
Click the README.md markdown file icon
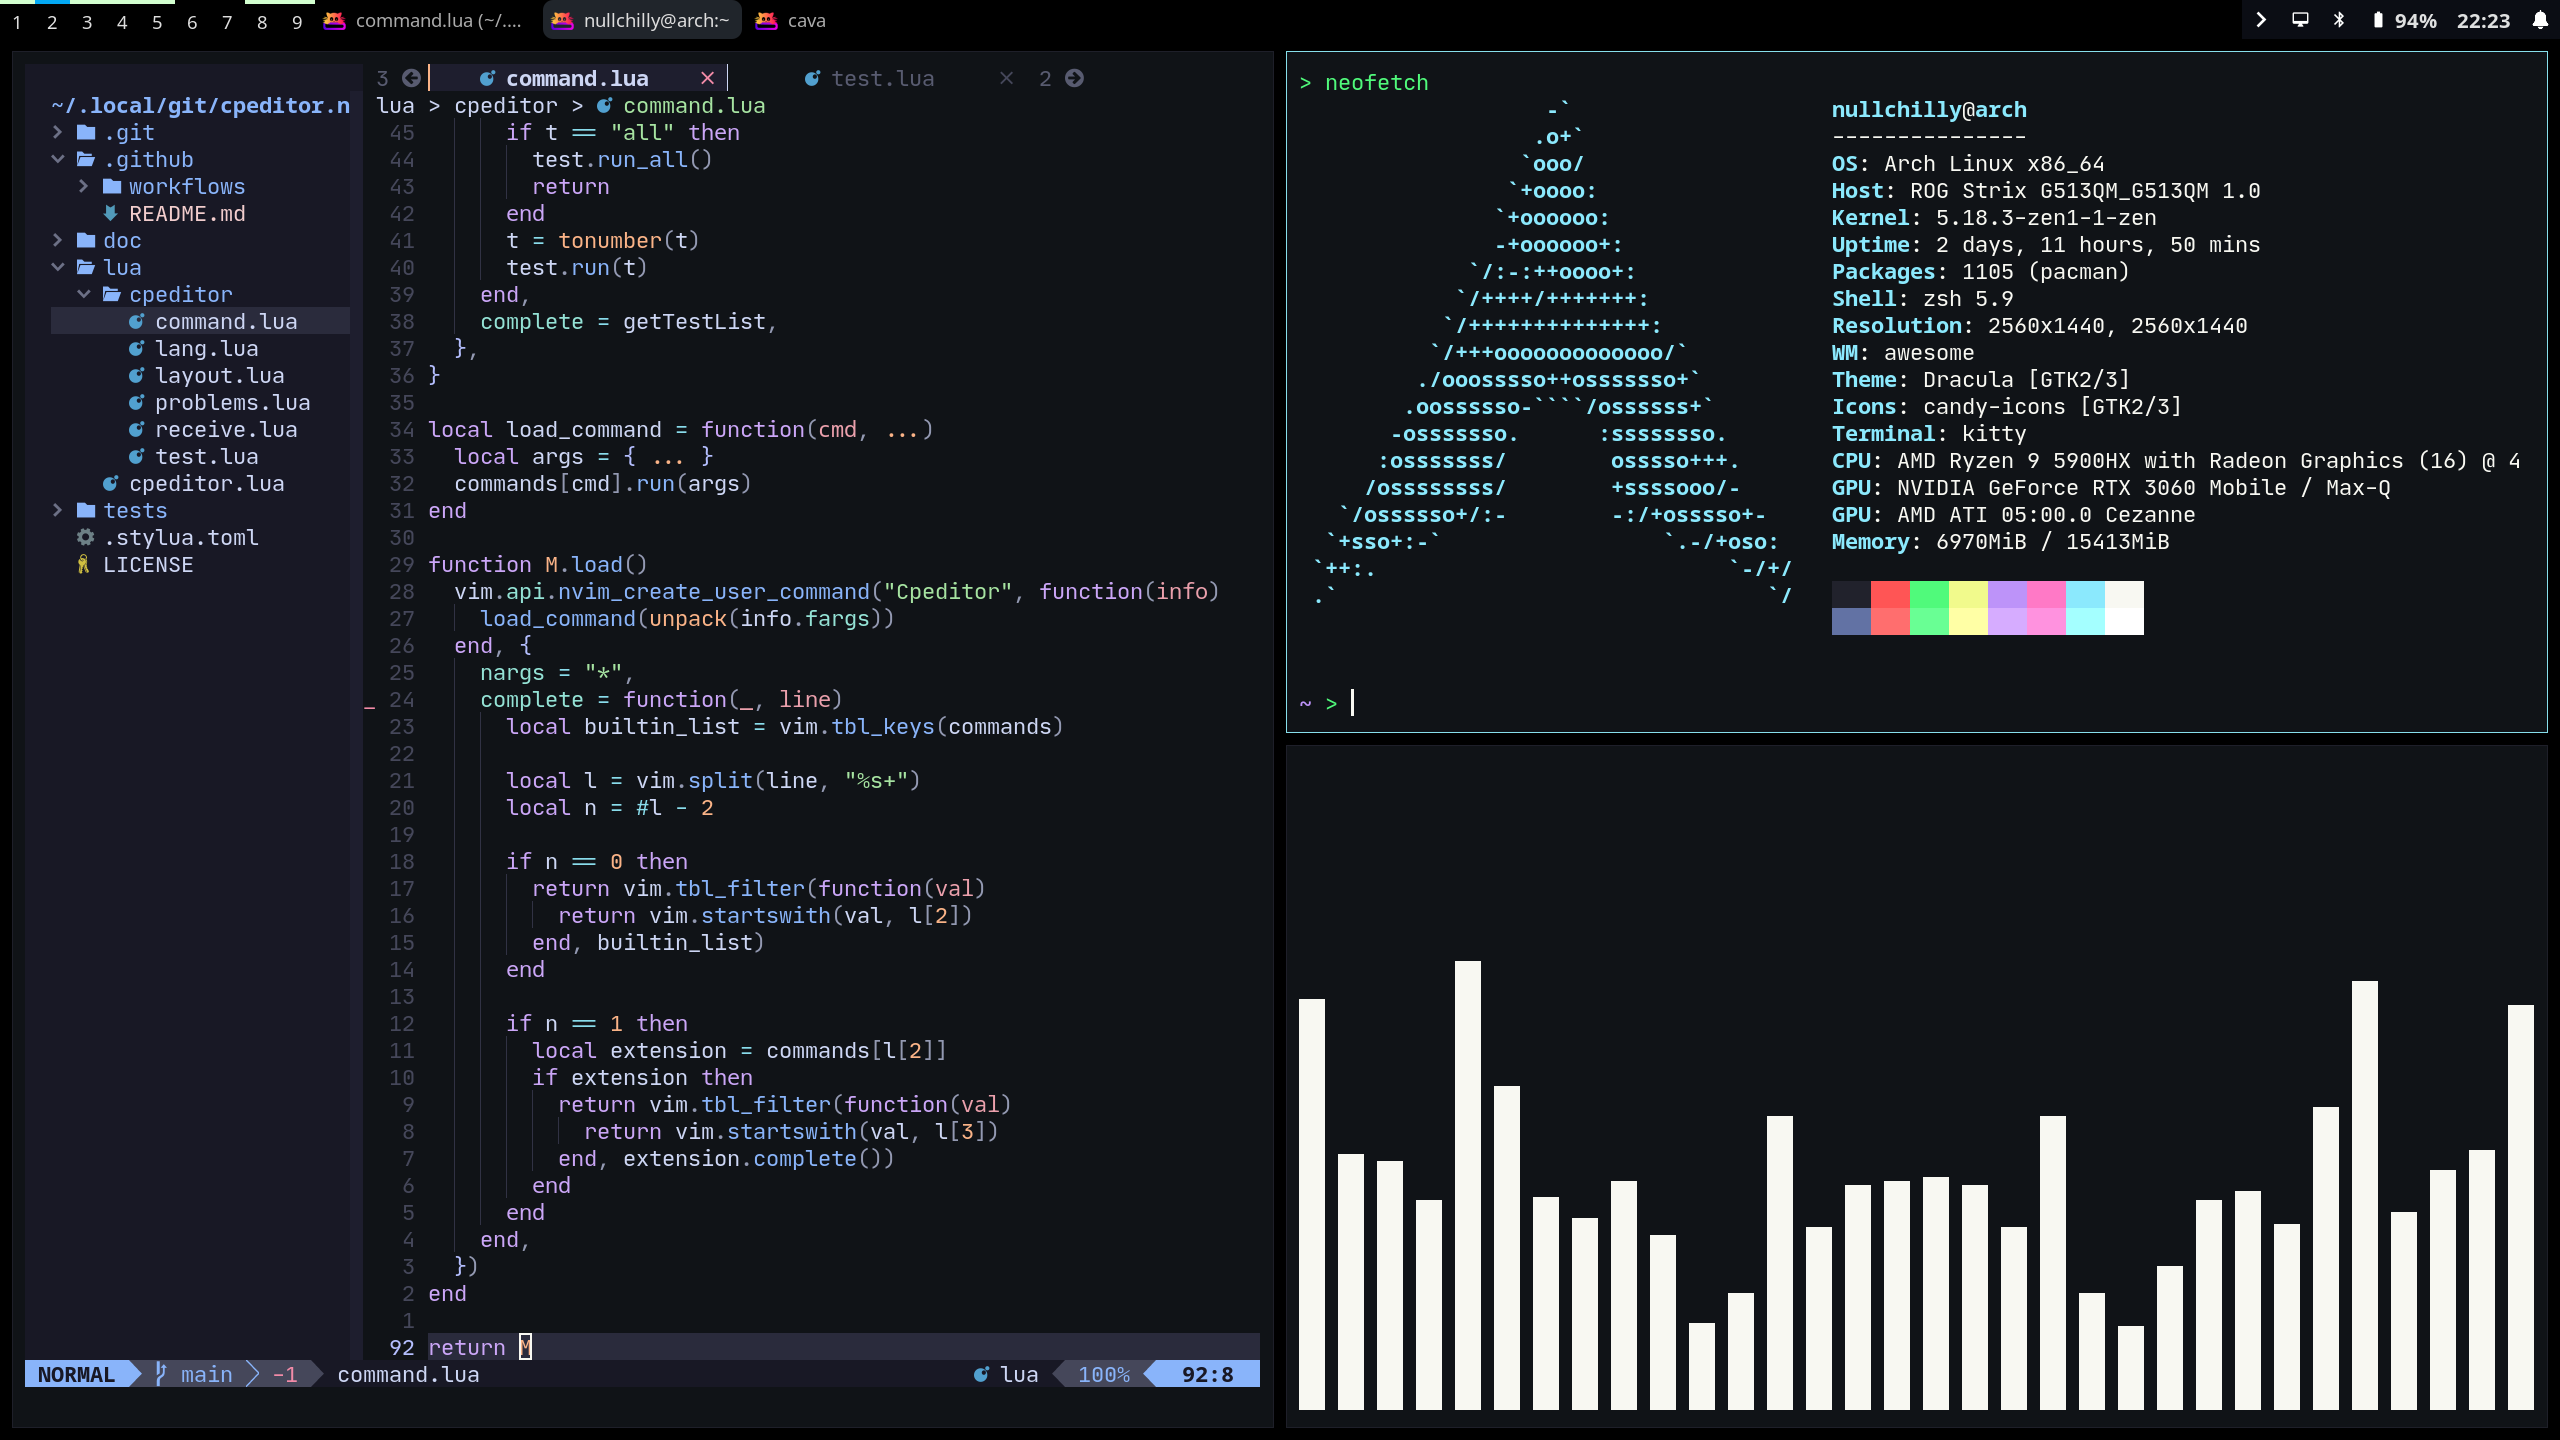pyautogui.click(x=110, y=213)
